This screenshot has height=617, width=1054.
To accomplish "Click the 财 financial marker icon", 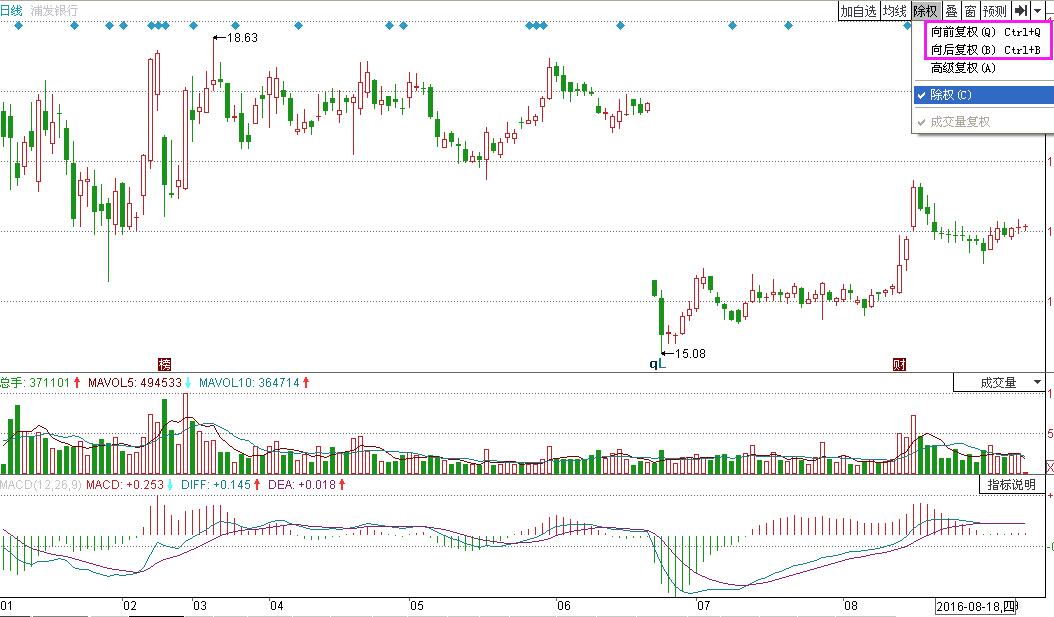I will point(898,364).
